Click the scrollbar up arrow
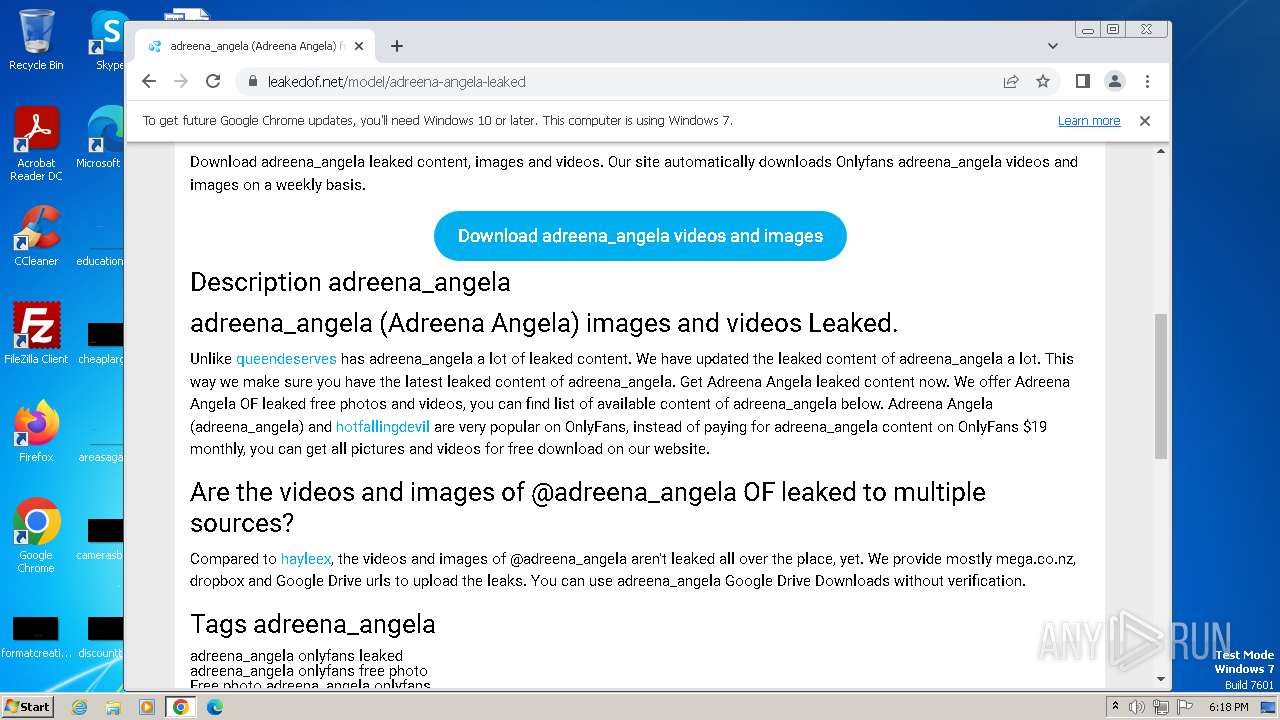This screenshot has width=1280, height=720. 1161,151
